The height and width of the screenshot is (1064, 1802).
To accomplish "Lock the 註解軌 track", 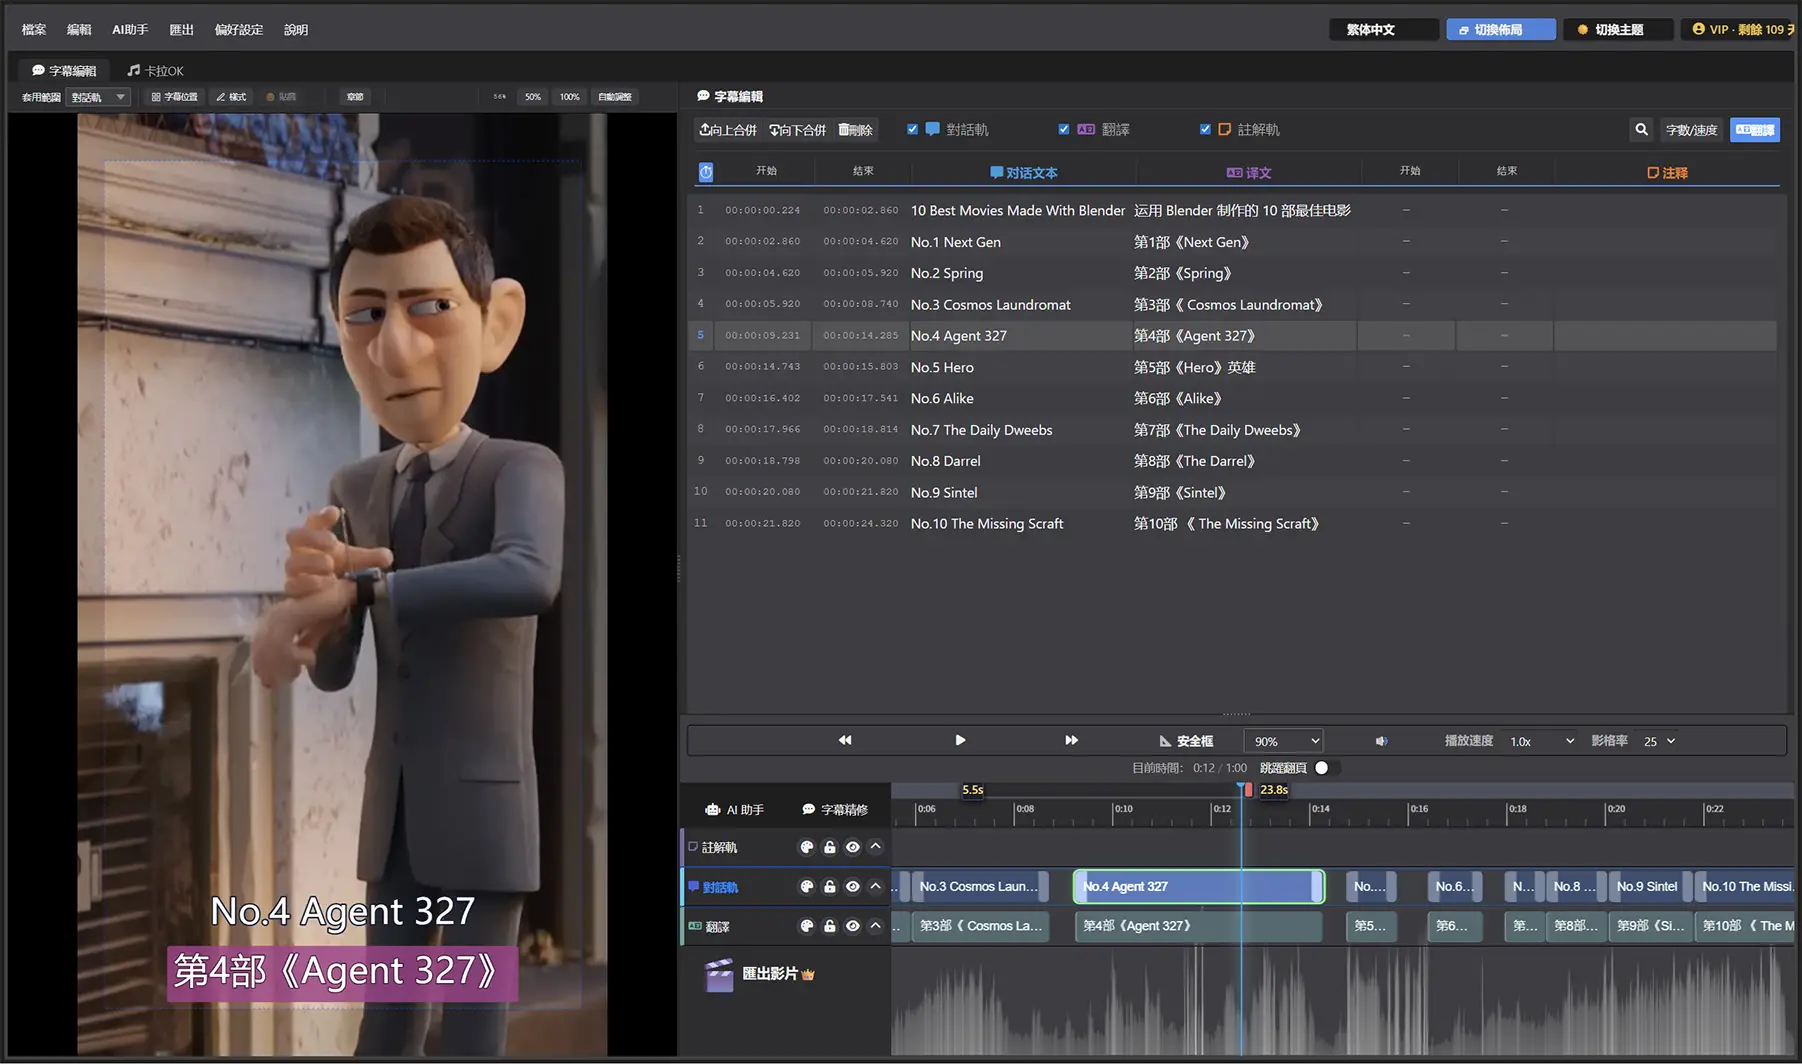I will tap(830, 847).
